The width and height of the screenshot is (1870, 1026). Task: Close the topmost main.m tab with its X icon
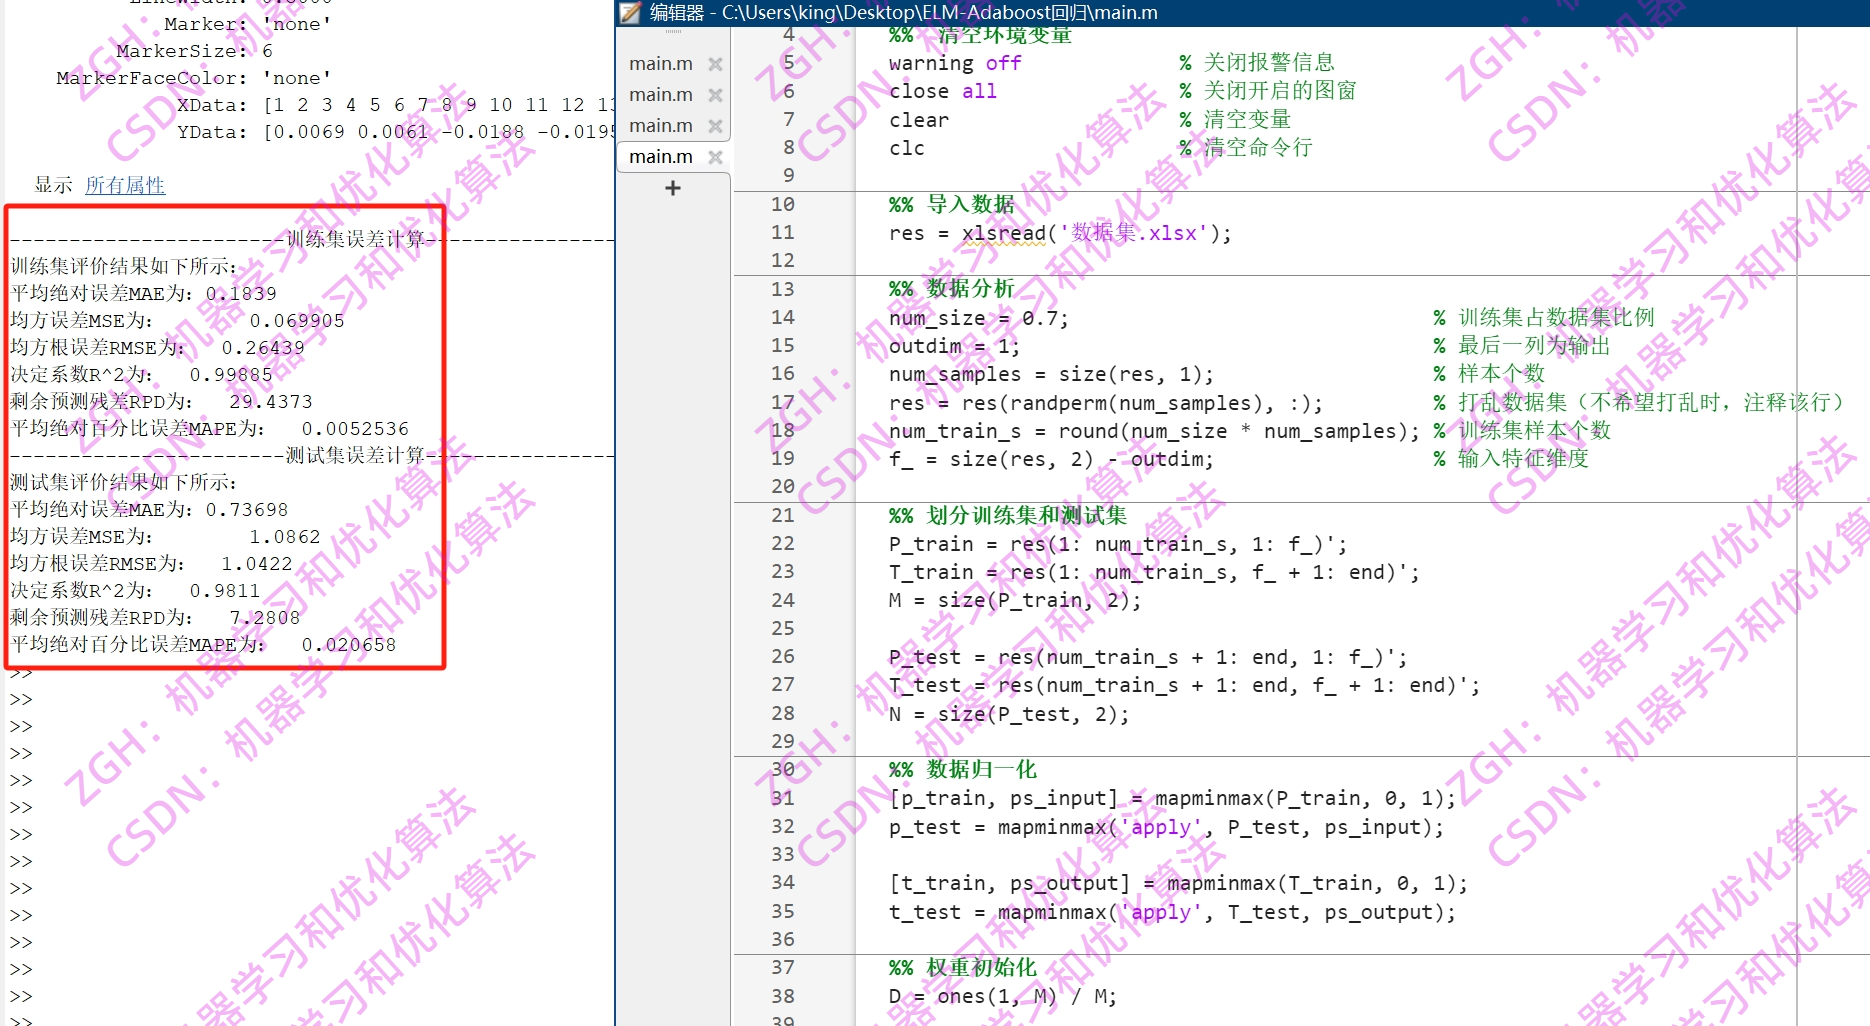pyautogui.click(x=715, y=63)
